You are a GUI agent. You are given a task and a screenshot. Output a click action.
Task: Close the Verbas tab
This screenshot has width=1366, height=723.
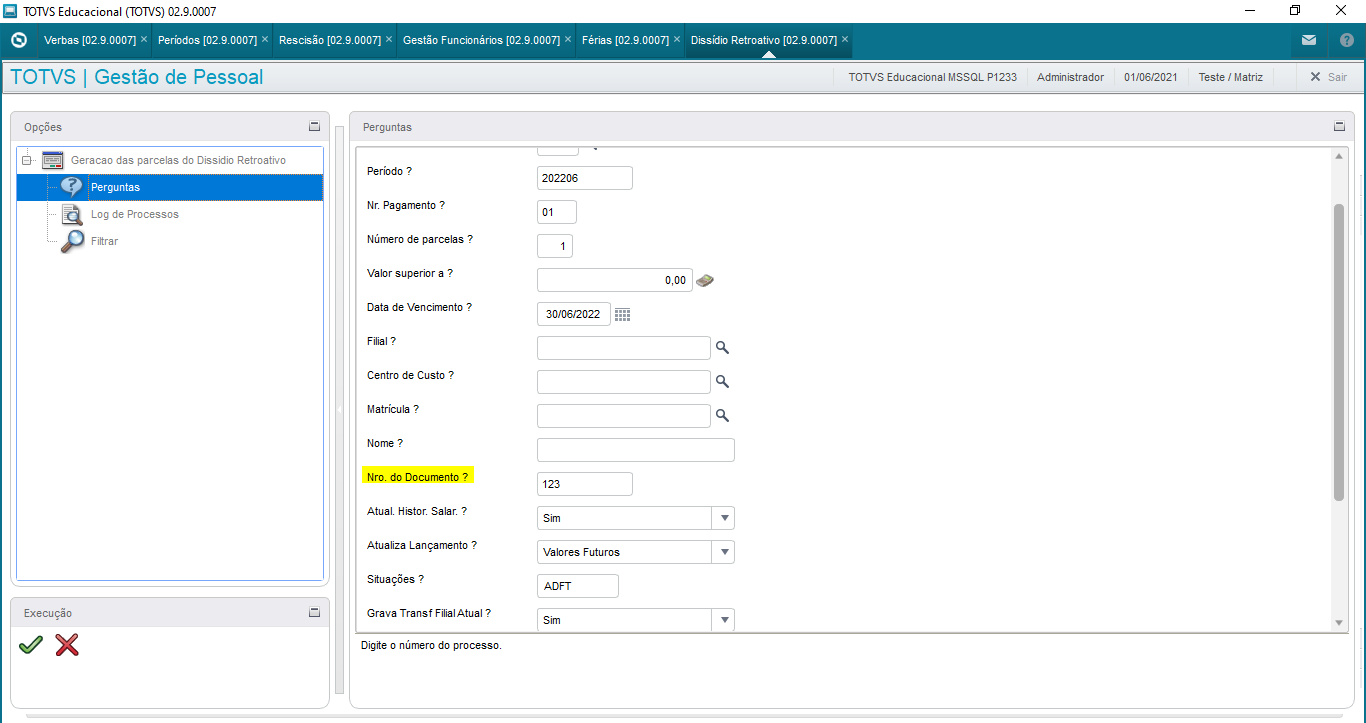(x=144, y=39)
